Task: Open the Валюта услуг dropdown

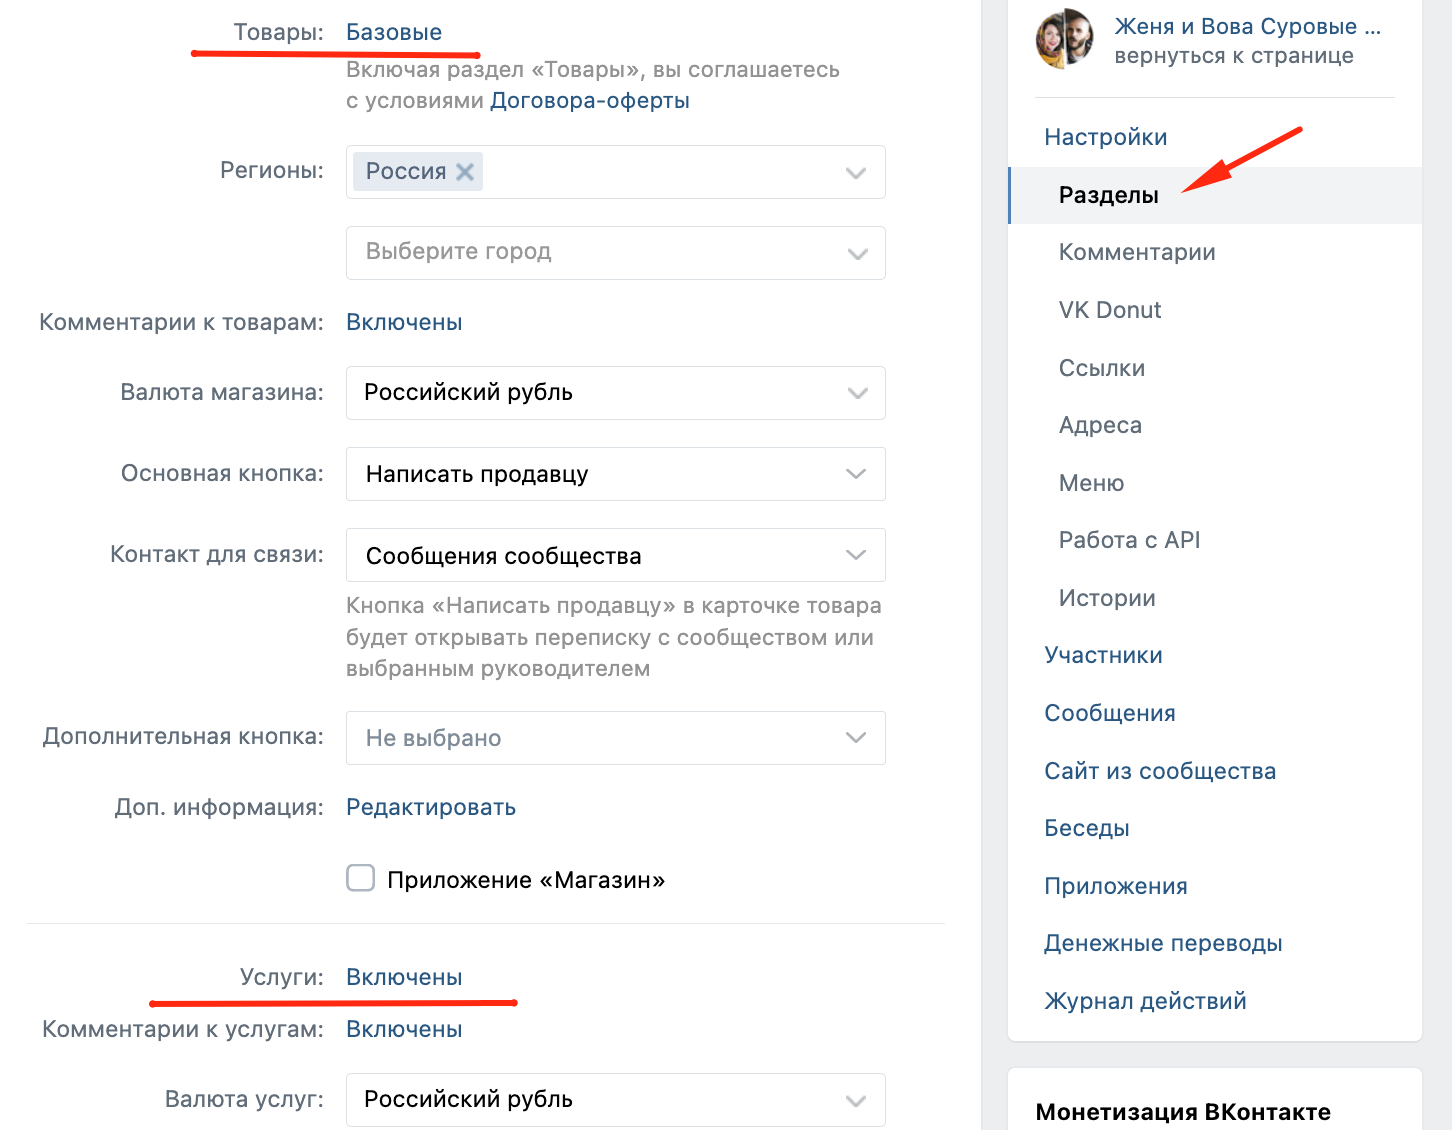Action: pos(616,1100)
